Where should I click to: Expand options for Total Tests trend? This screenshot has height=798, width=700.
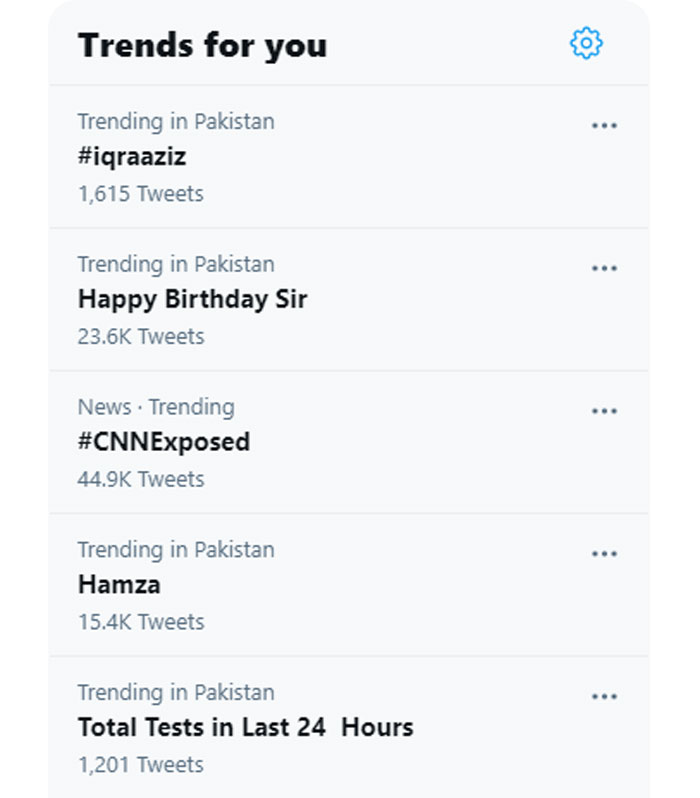[x=604, y=697]
